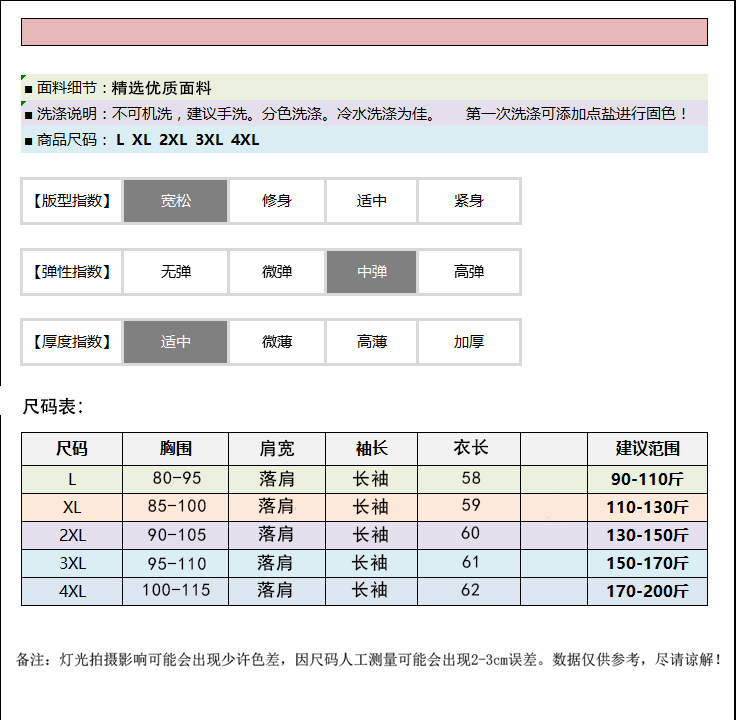Screen dimensions: 736x720
Task: Click the garment length 59 cell
Action: (470, 506)
